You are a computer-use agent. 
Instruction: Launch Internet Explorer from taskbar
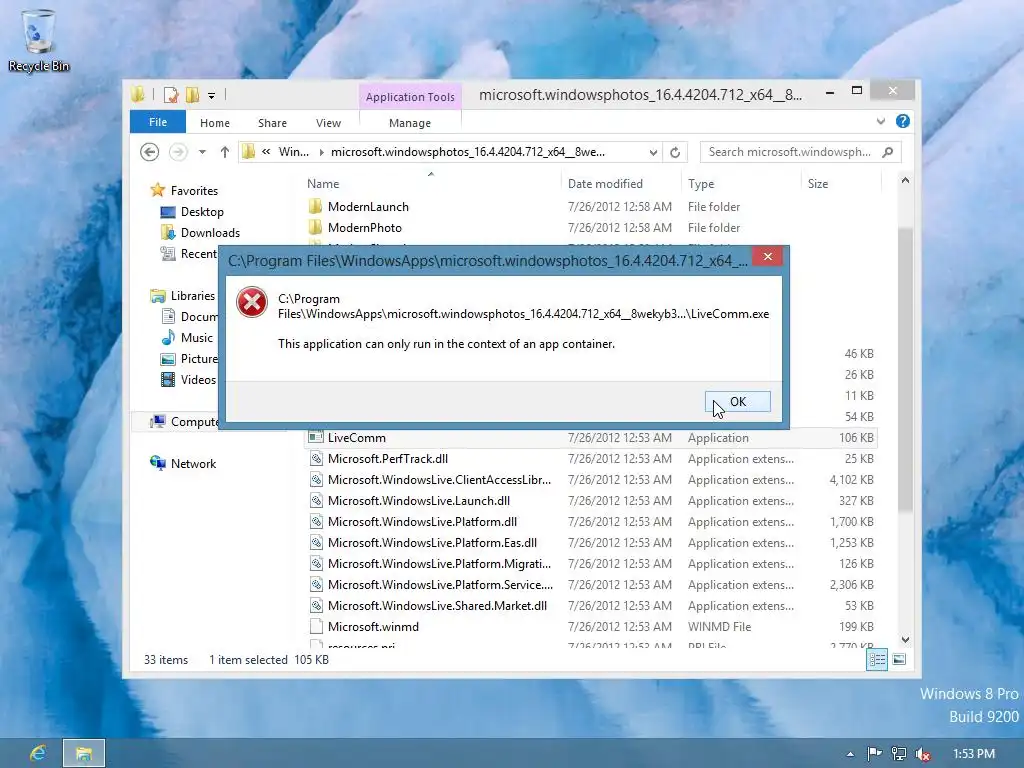point(38,753)
